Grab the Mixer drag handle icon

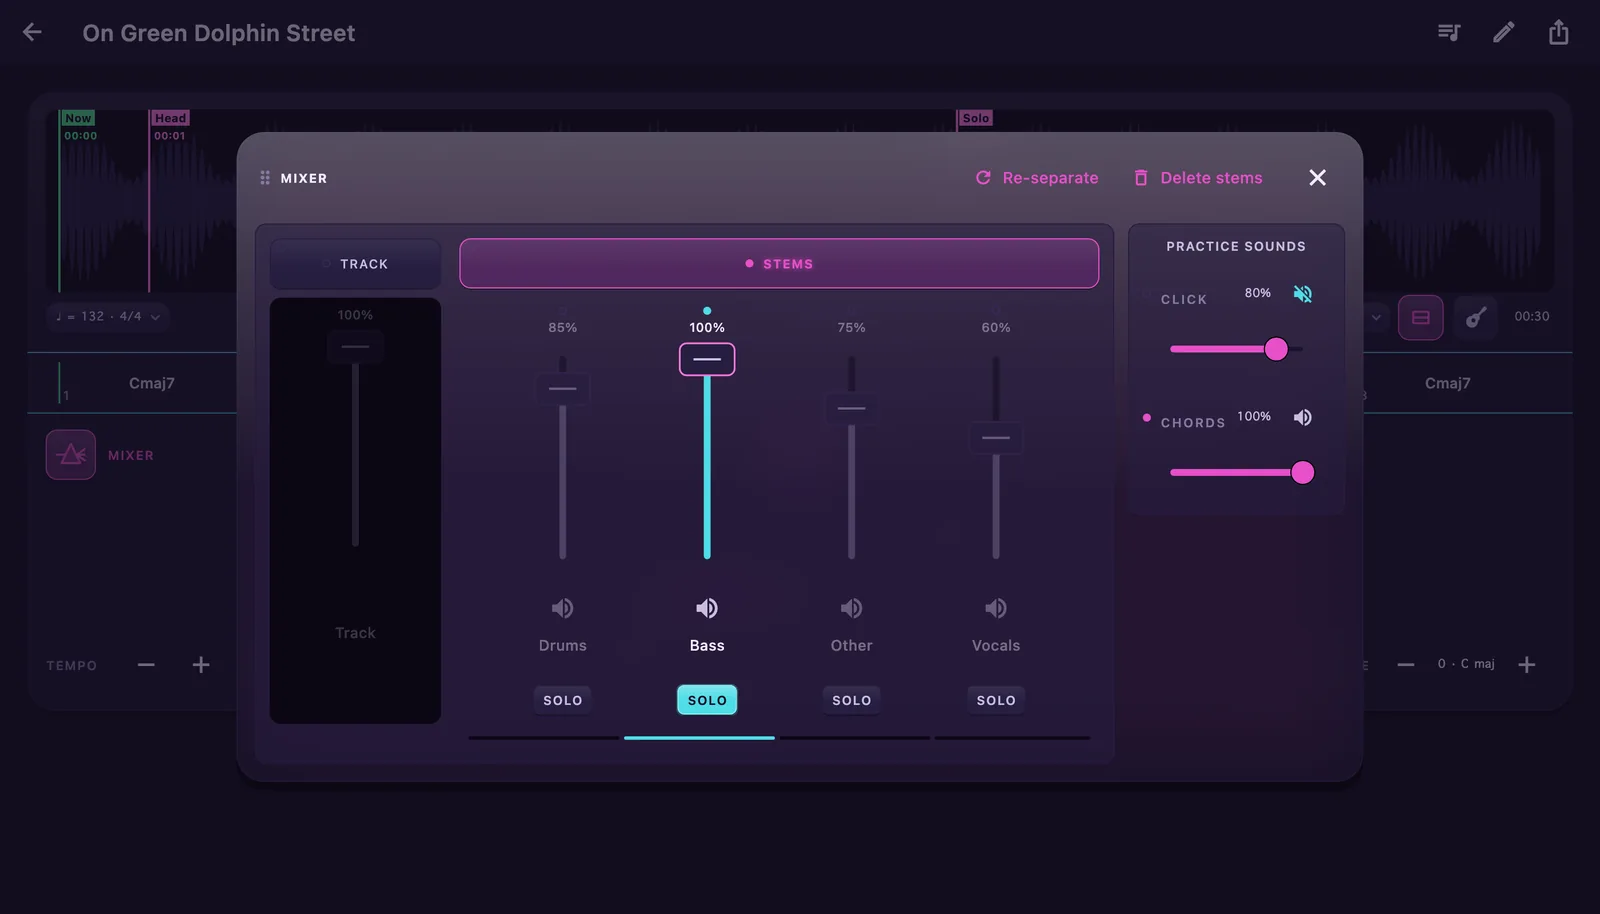(x=265, y=178)
